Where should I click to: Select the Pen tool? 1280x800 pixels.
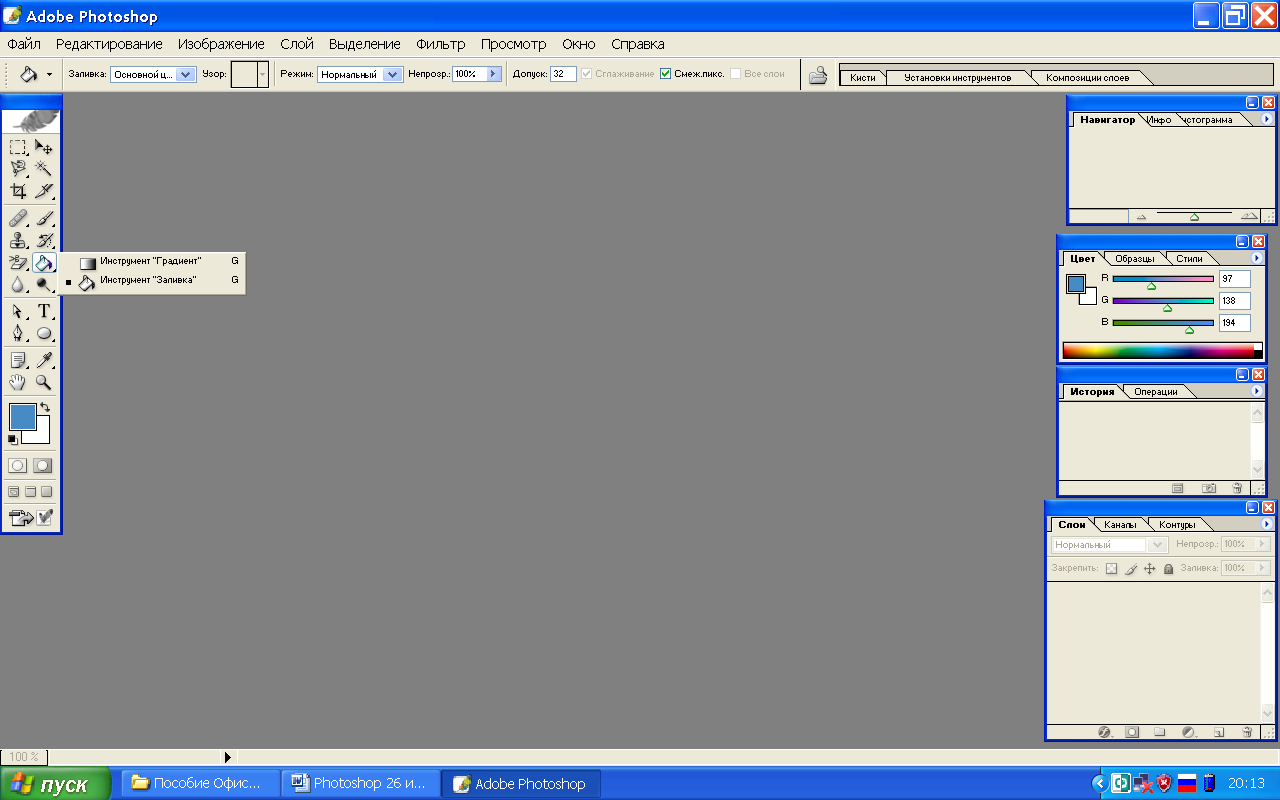pyautogui.click(x=18, y=334)
